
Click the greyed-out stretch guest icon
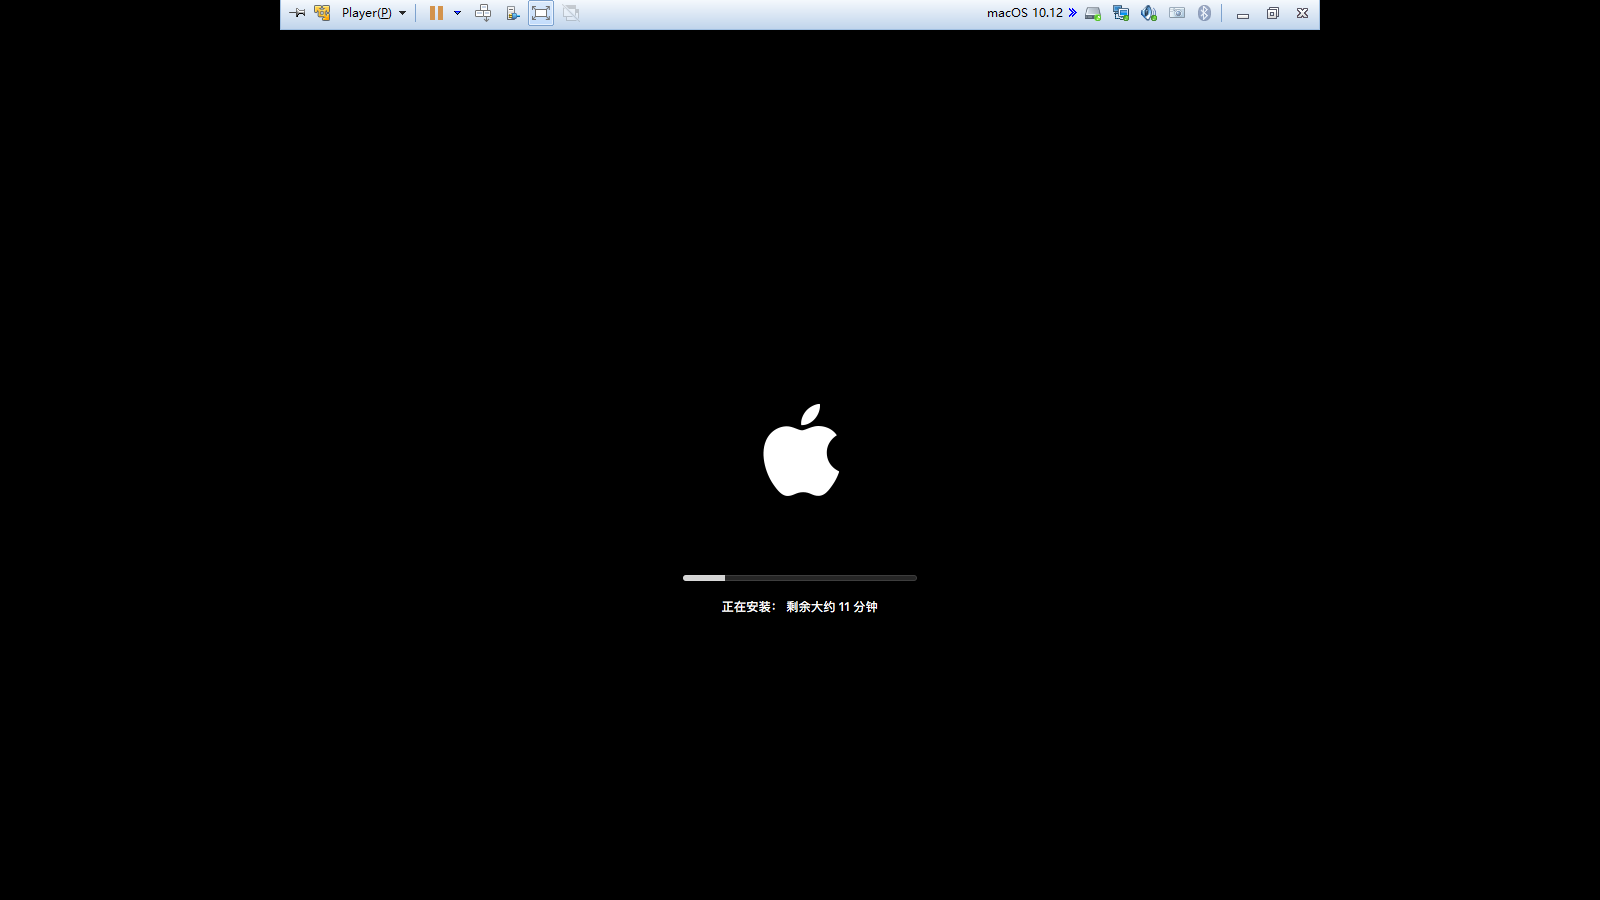point(571,13)
